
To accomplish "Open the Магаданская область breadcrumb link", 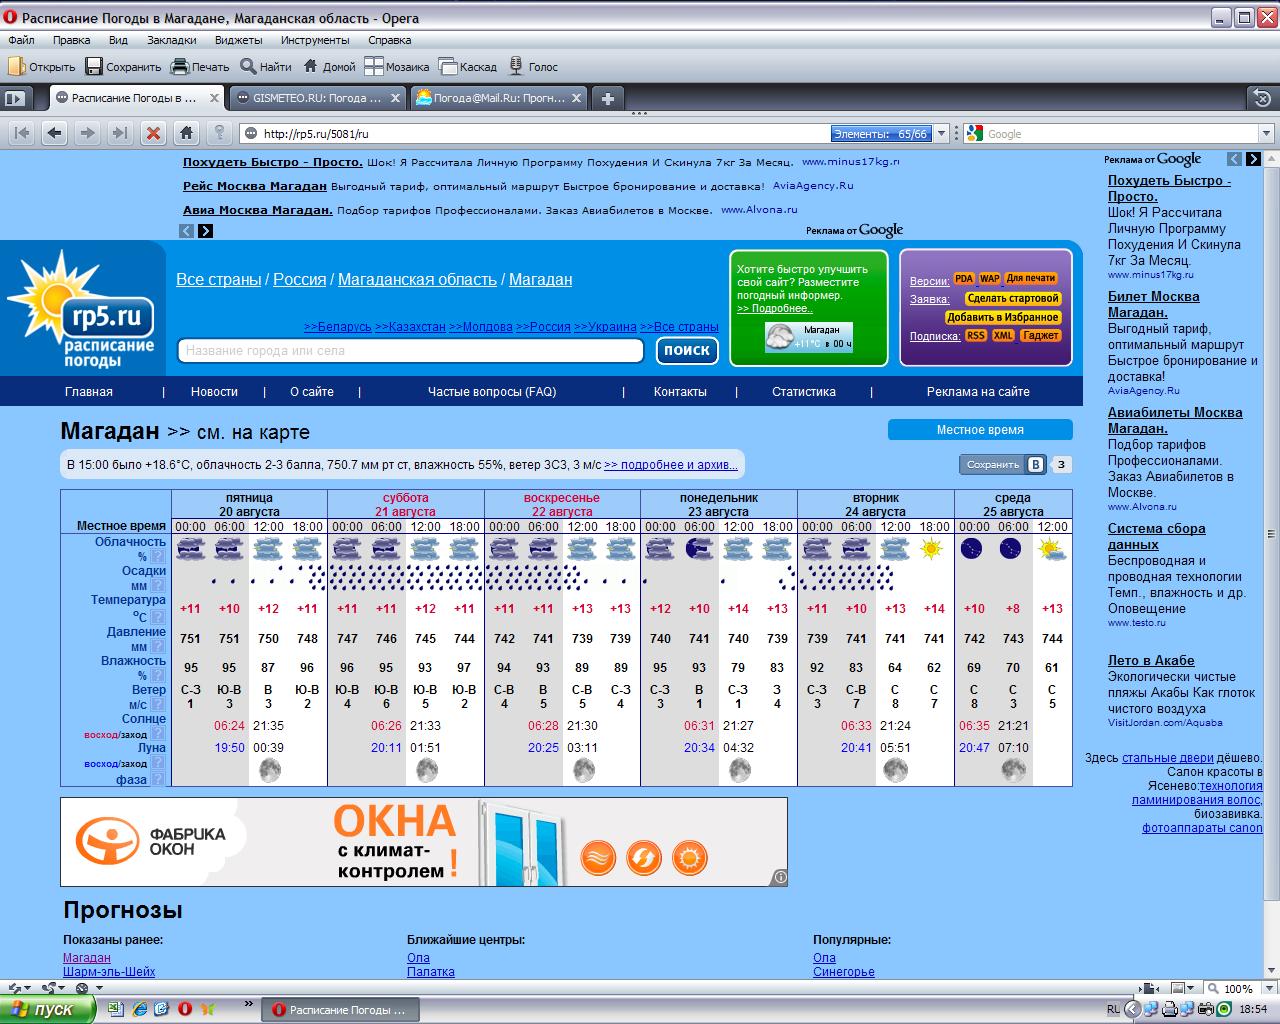I will [417, 280].
